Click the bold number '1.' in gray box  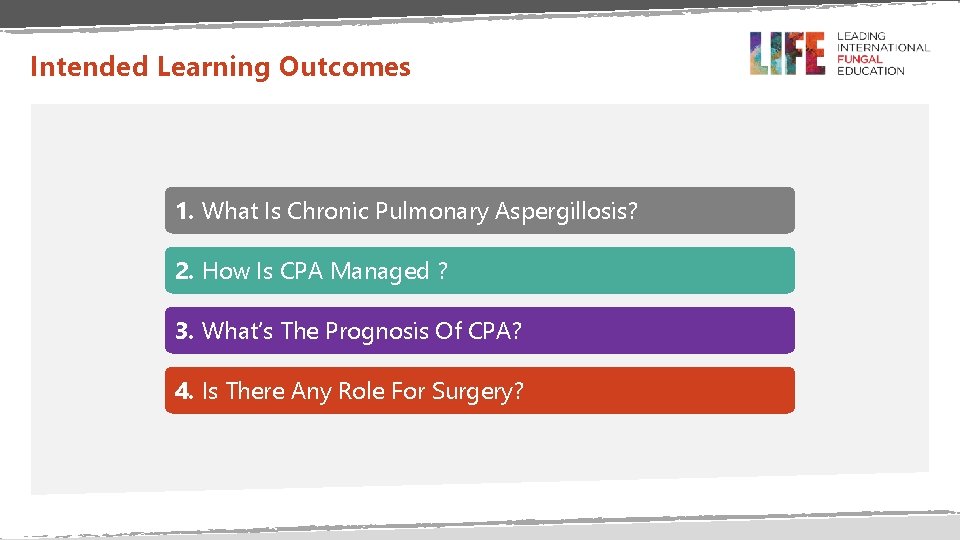(x=185, y=211)
